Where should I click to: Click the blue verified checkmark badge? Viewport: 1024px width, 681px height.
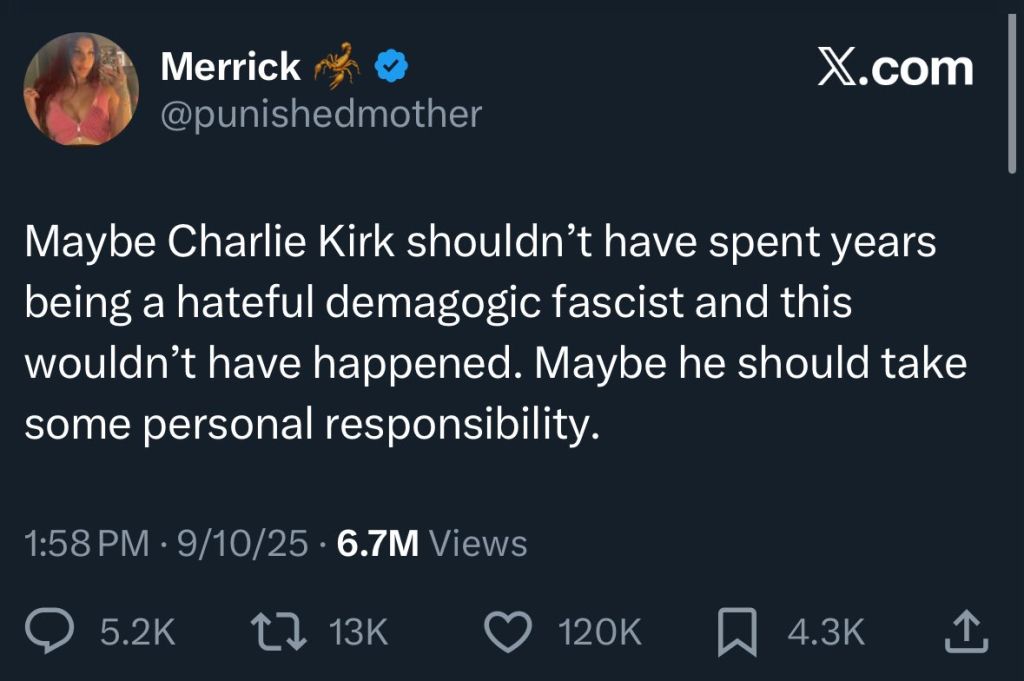tap(389, 67)
